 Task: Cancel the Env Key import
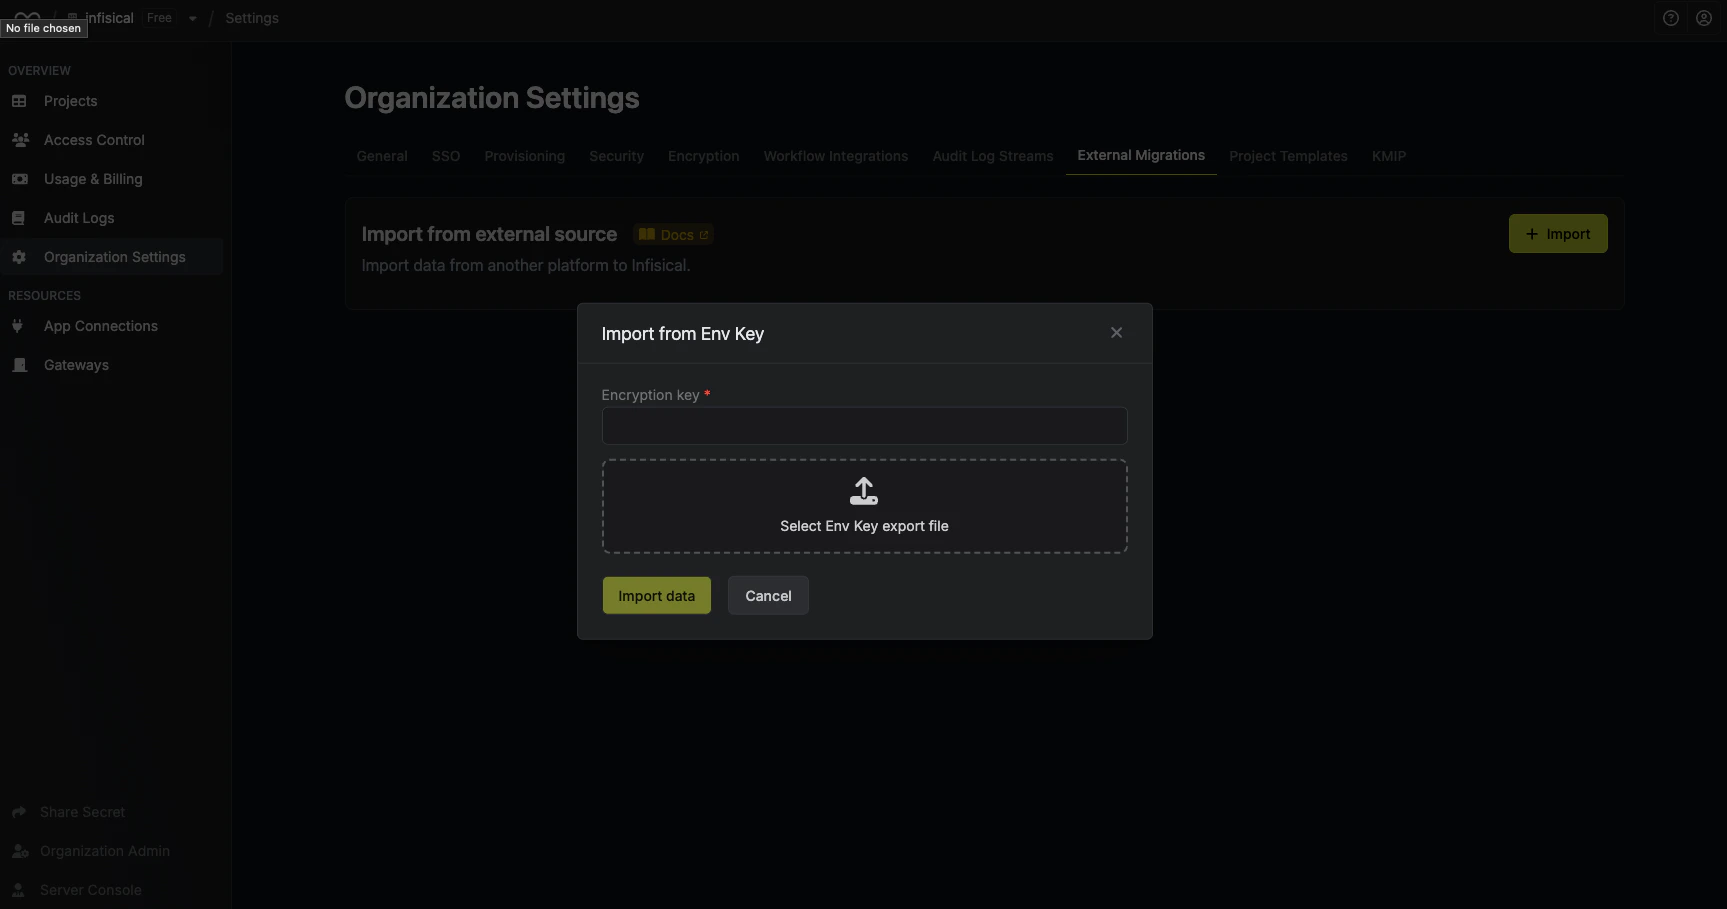[x=768, y=596]
